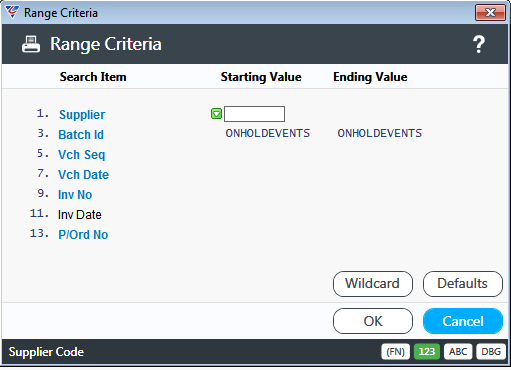Click the Wildcard button
This screenshot has height=370, width=511.
[373, 284]
